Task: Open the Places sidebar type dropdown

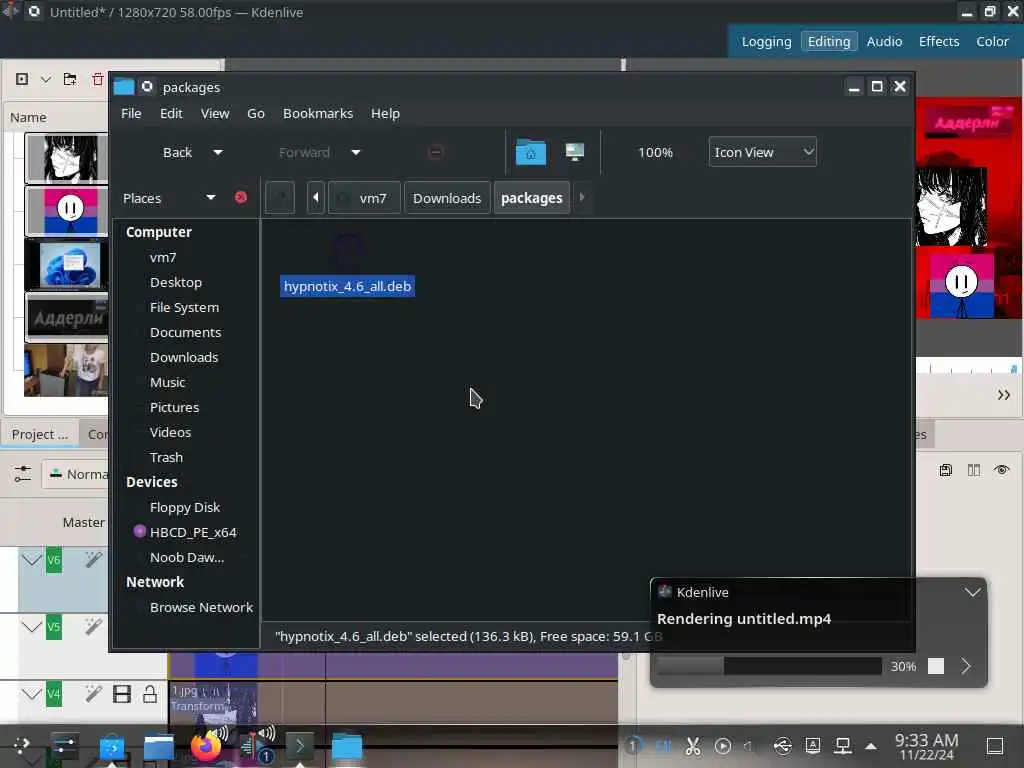Action: coord(211,197)
